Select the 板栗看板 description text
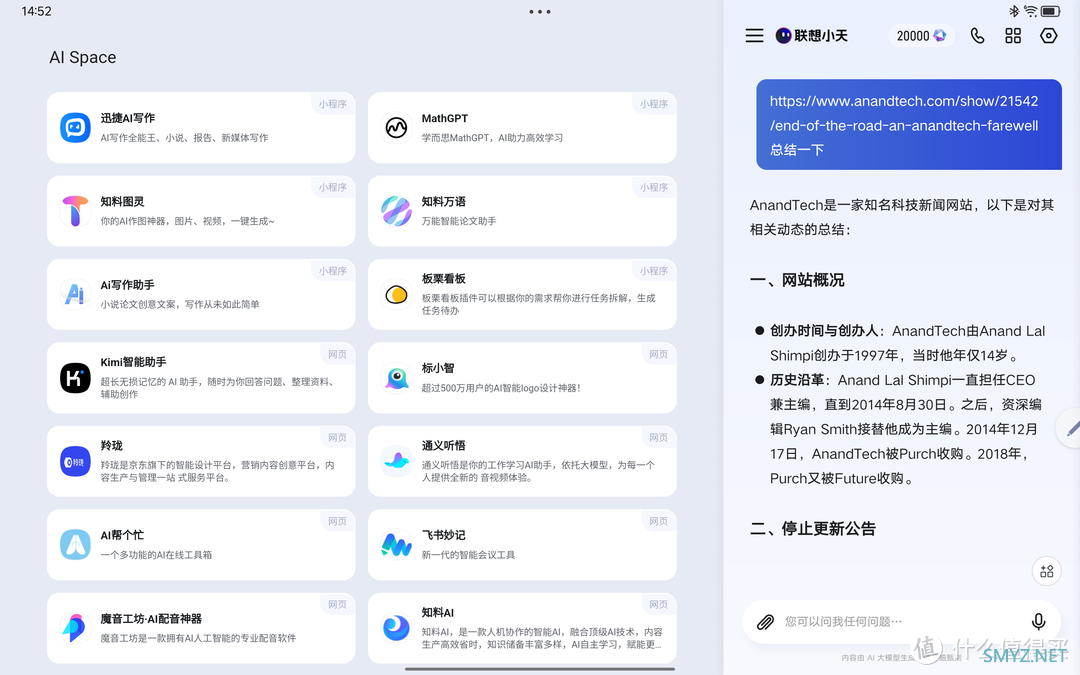Screen dimensions: 1080x675 pyautogui.click(x=538, y=304)
